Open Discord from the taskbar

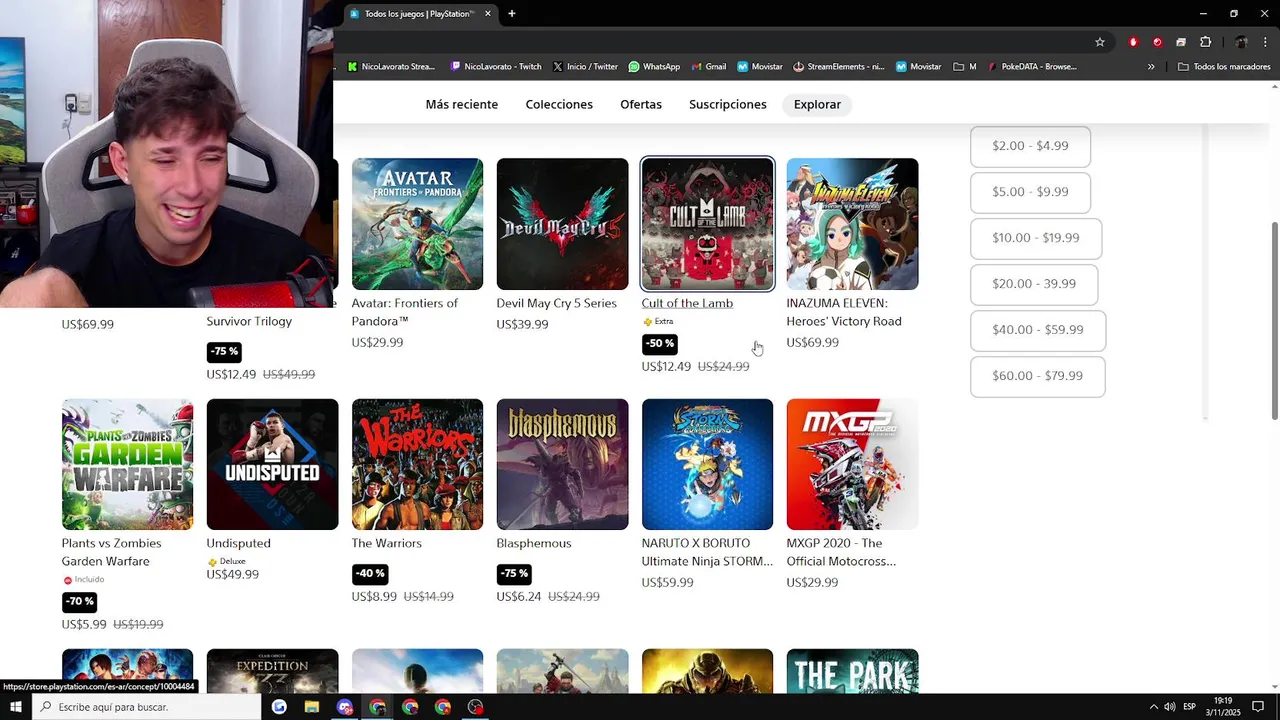[x=345, y=707]
